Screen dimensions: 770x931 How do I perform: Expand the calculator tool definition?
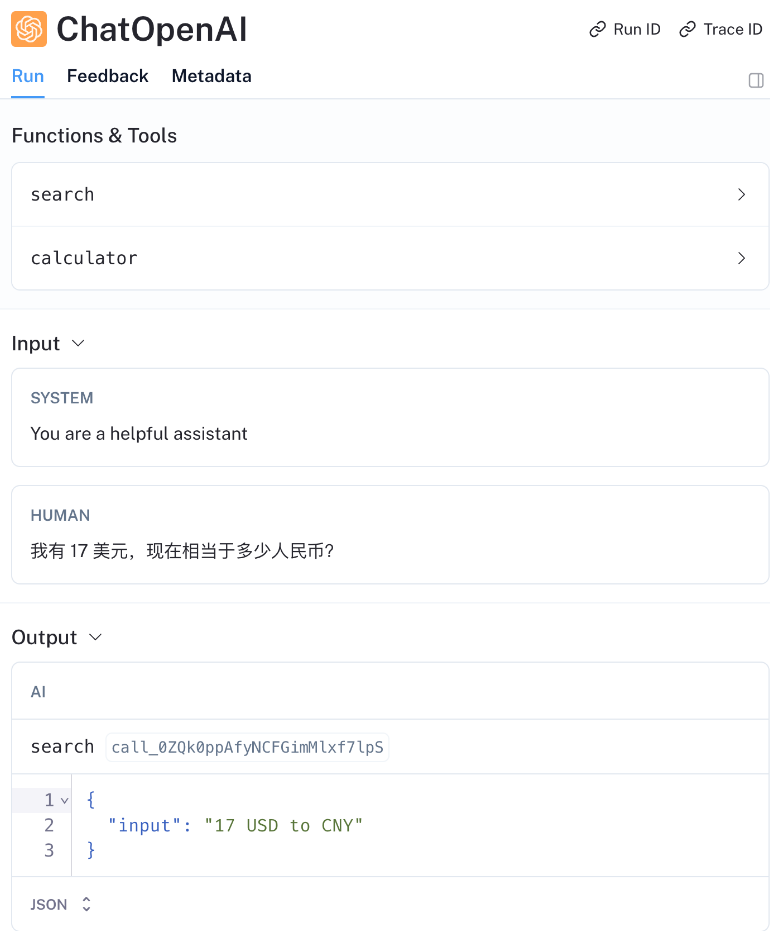pos(742,258)
